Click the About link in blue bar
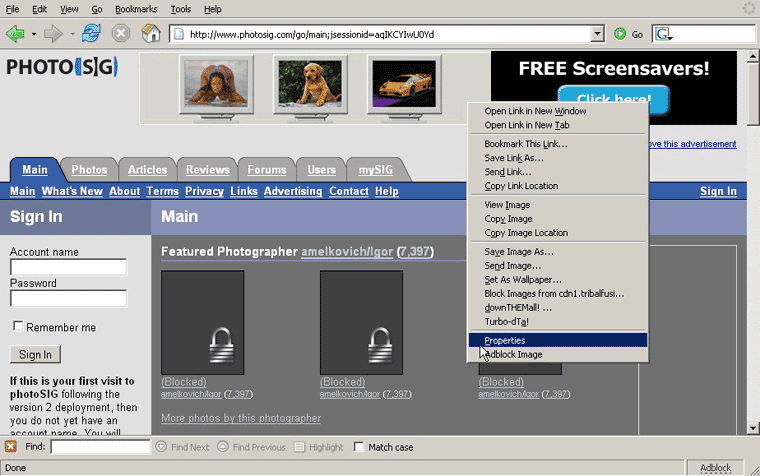 click(125, 191)
